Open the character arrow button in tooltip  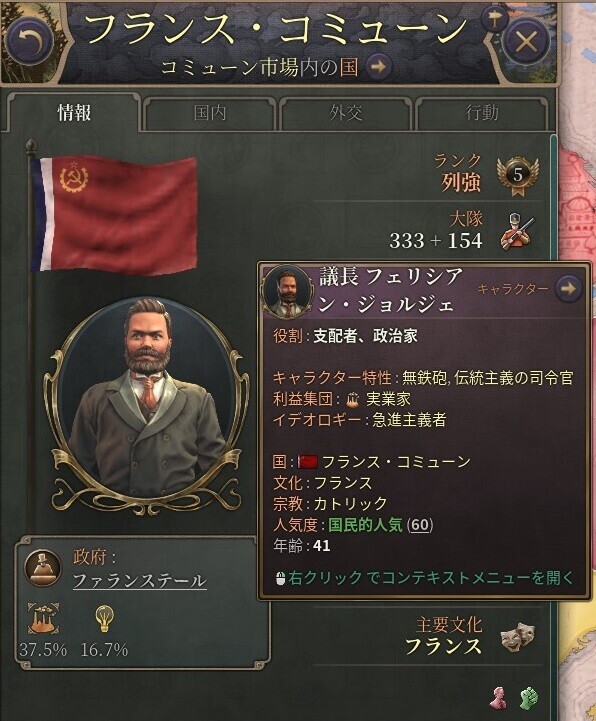coord(568,288)
